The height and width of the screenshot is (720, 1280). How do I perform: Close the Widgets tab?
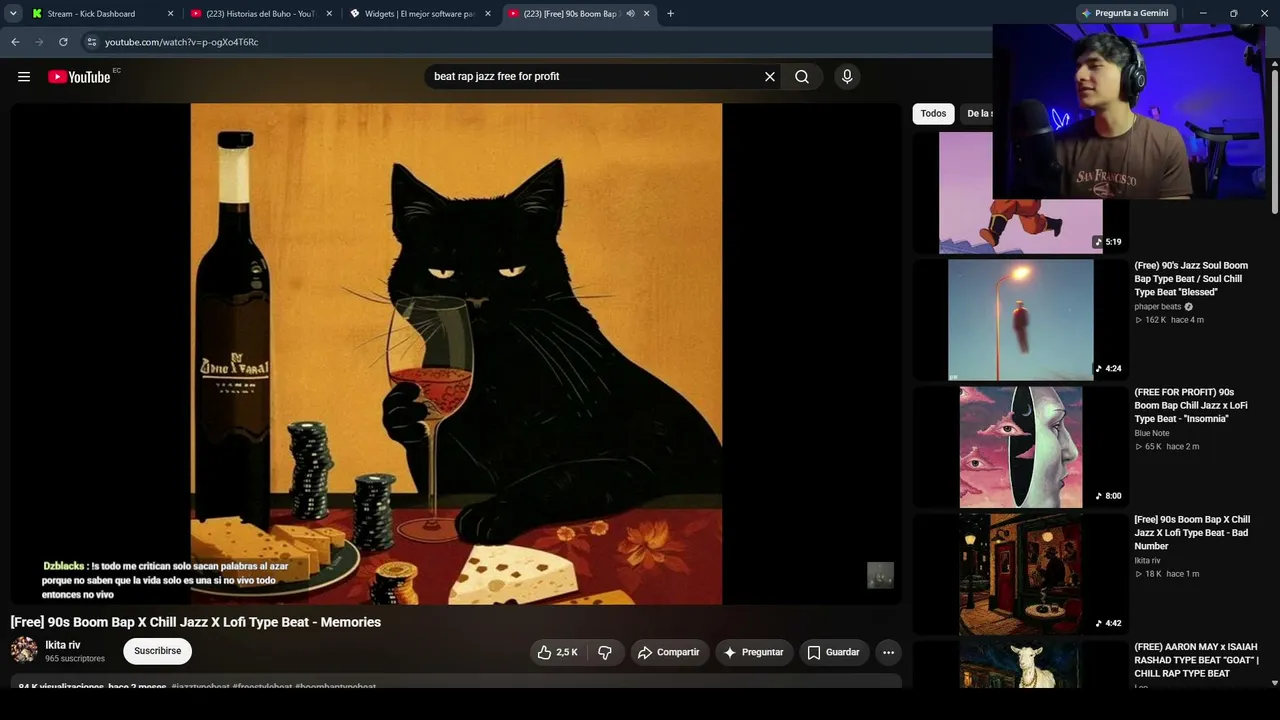pos(488,14)
